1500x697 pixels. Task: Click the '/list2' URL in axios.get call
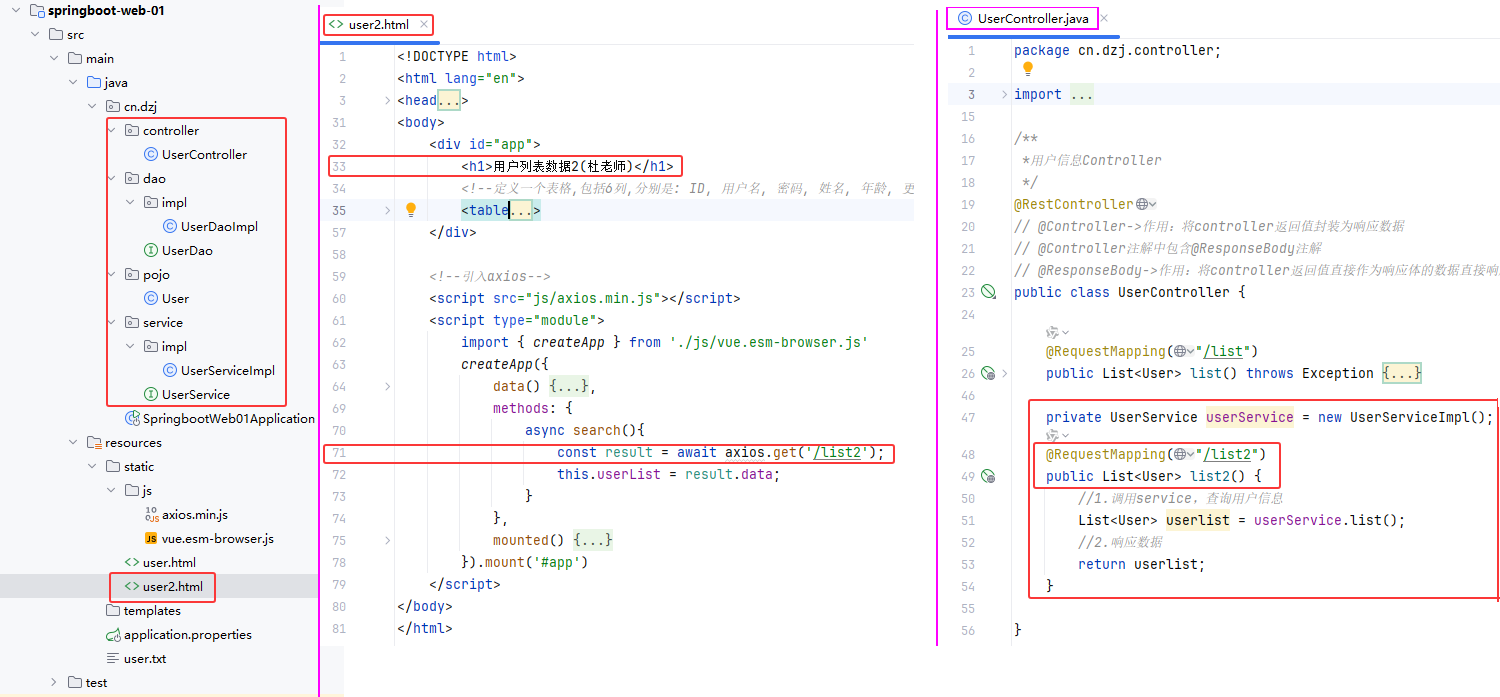coord(837,452)
